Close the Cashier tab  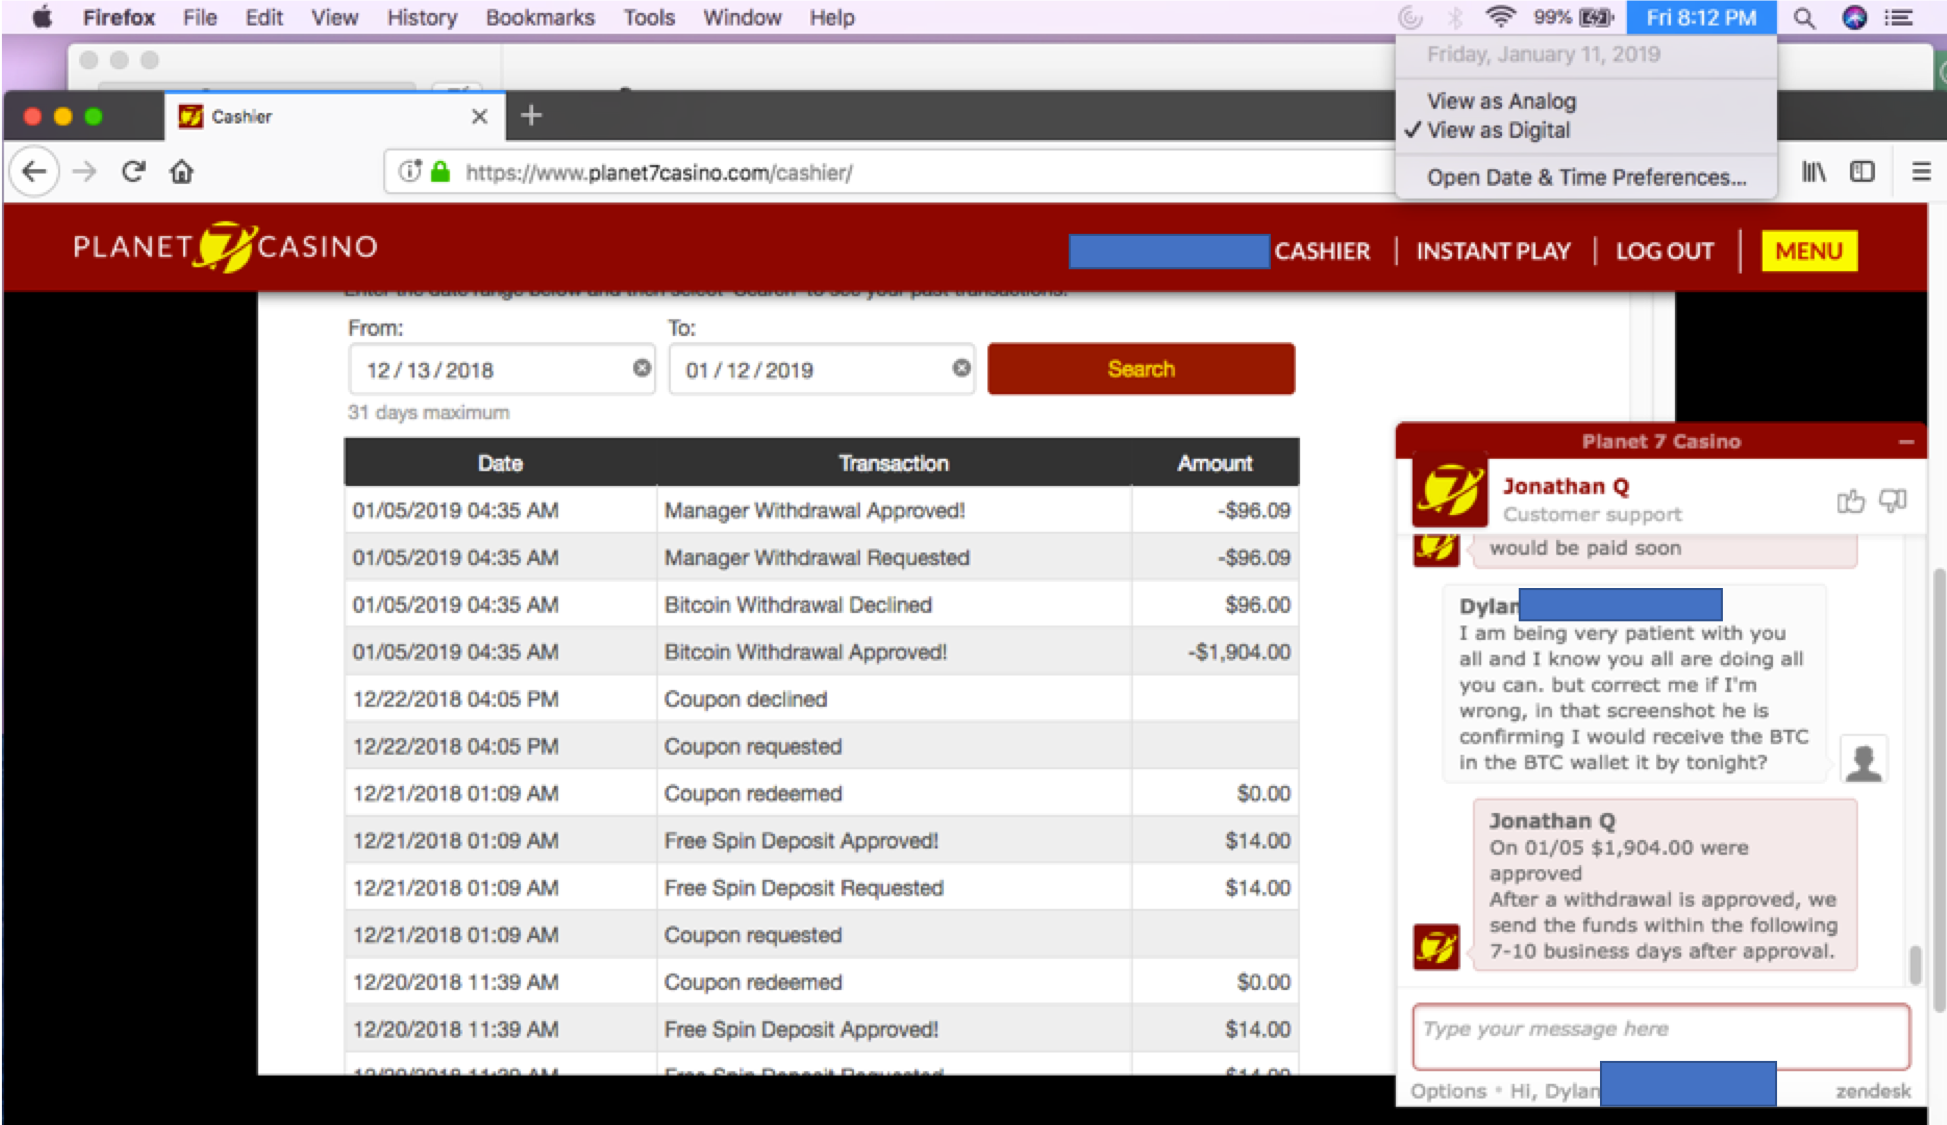click(479, 116)
